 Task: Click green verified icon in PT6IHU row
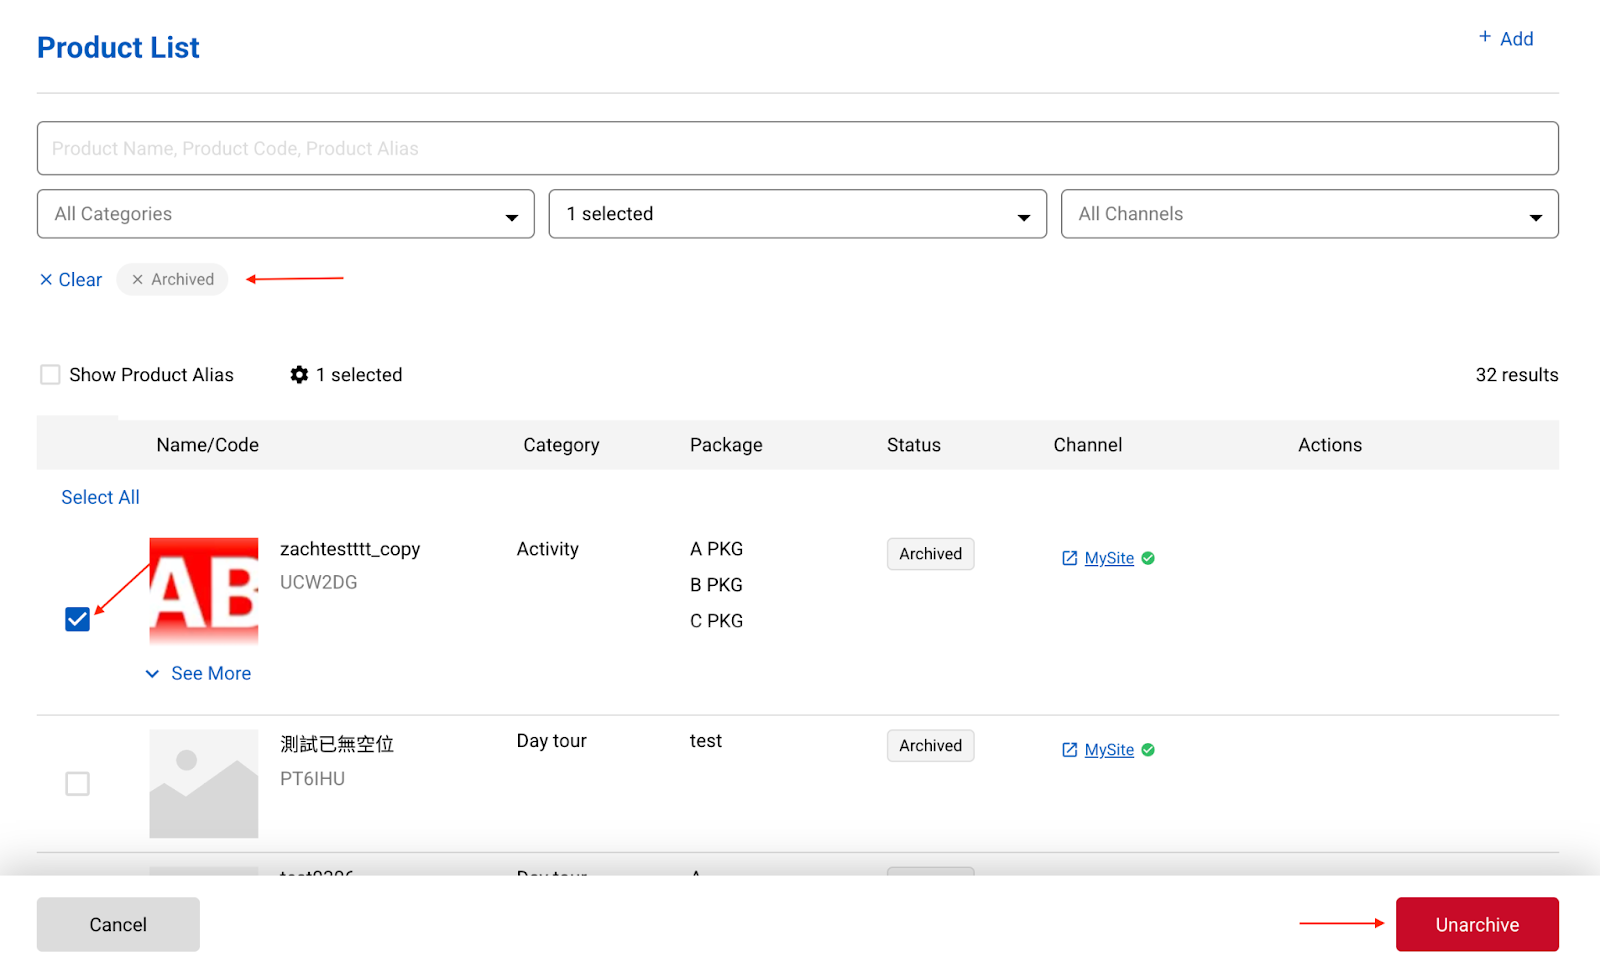1148,750
